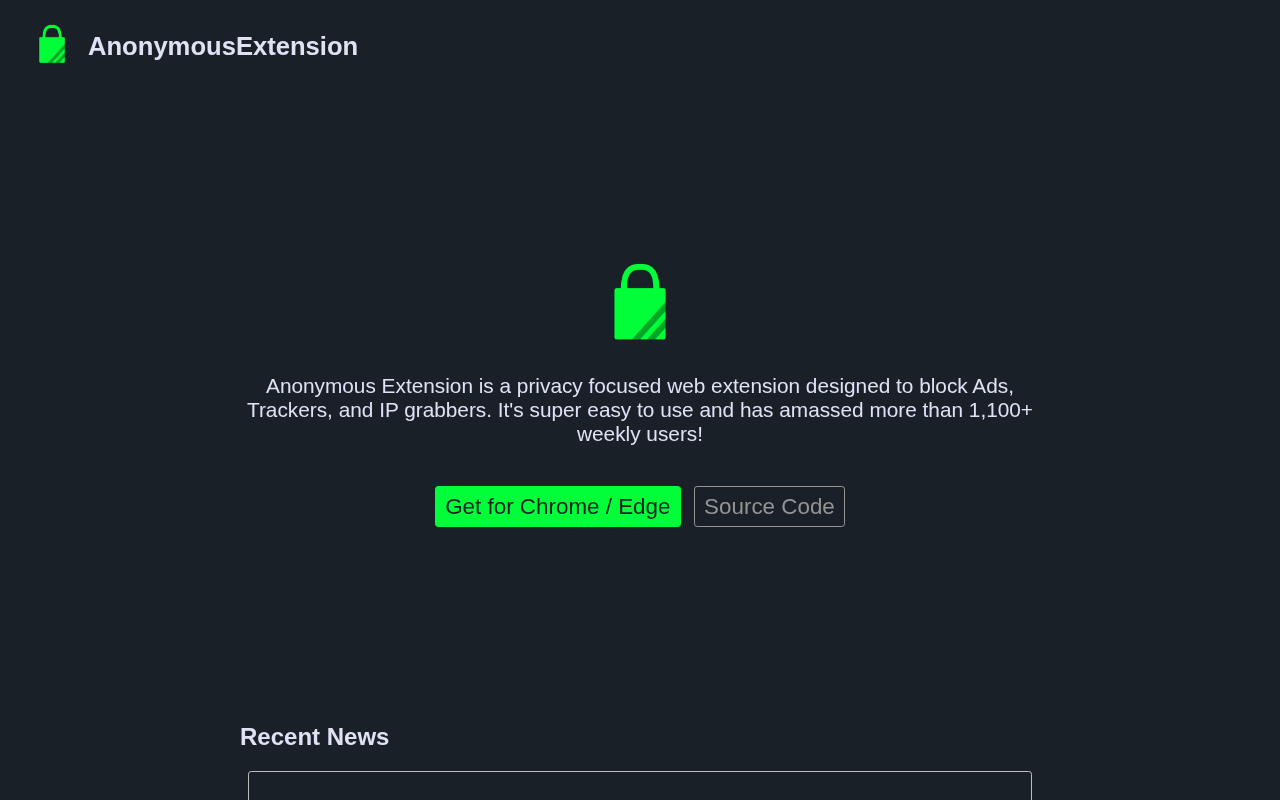Open the news card under Recent News
Screen dimensions: 1280x800
(640, 785)
